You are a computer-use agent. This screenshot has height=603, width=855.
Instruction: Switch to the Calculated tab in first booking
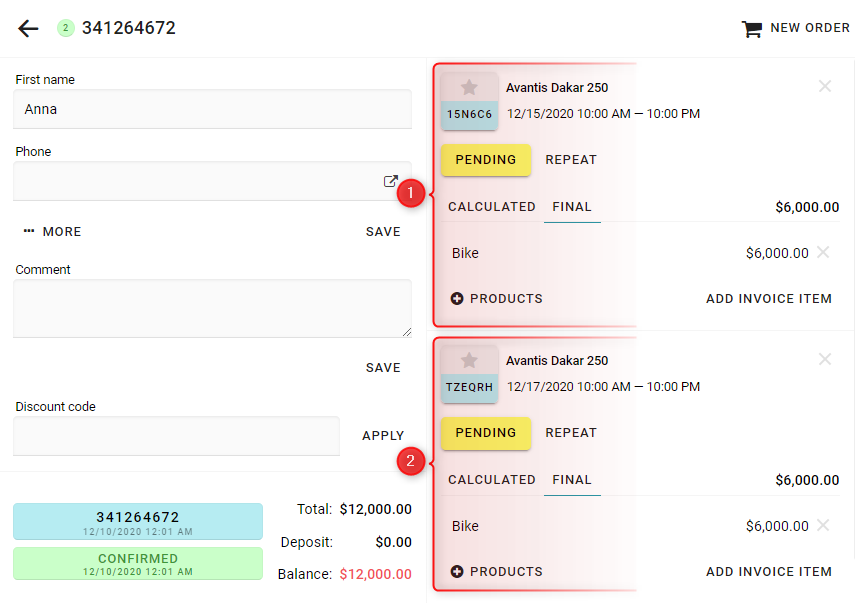[492, 207]
